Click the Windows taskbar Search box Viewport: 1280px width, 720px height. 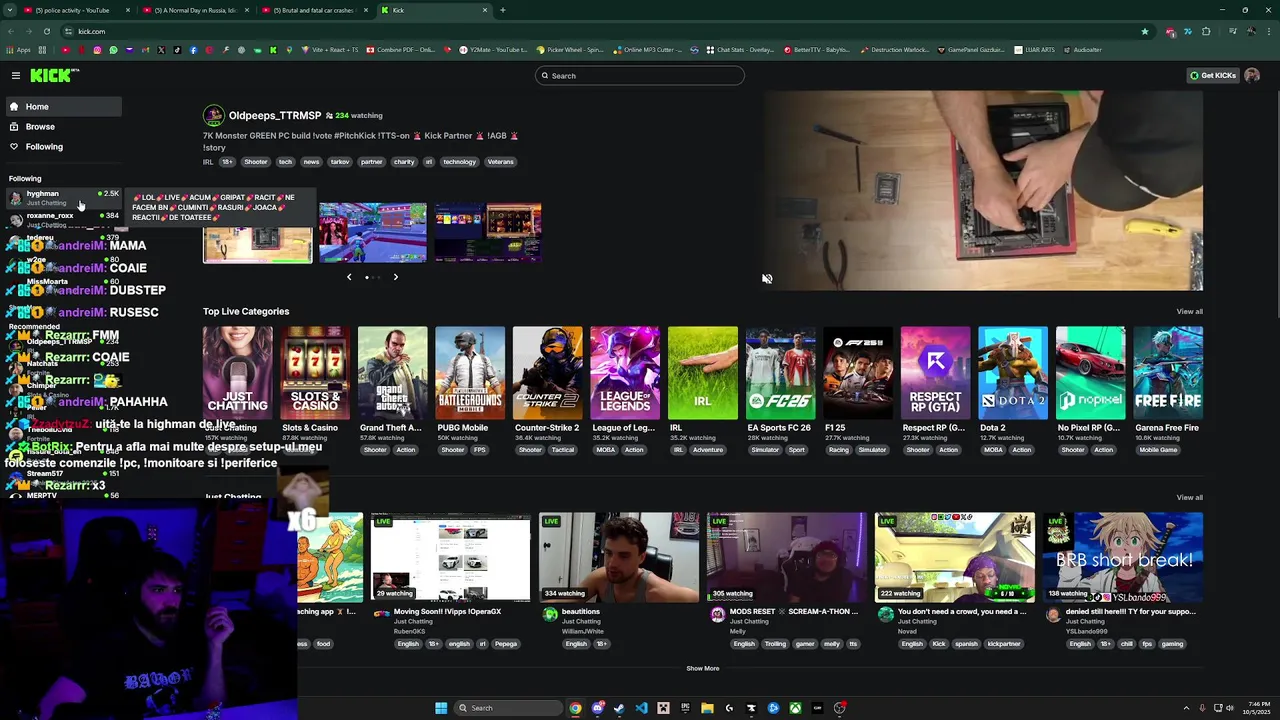coord(506,708)
